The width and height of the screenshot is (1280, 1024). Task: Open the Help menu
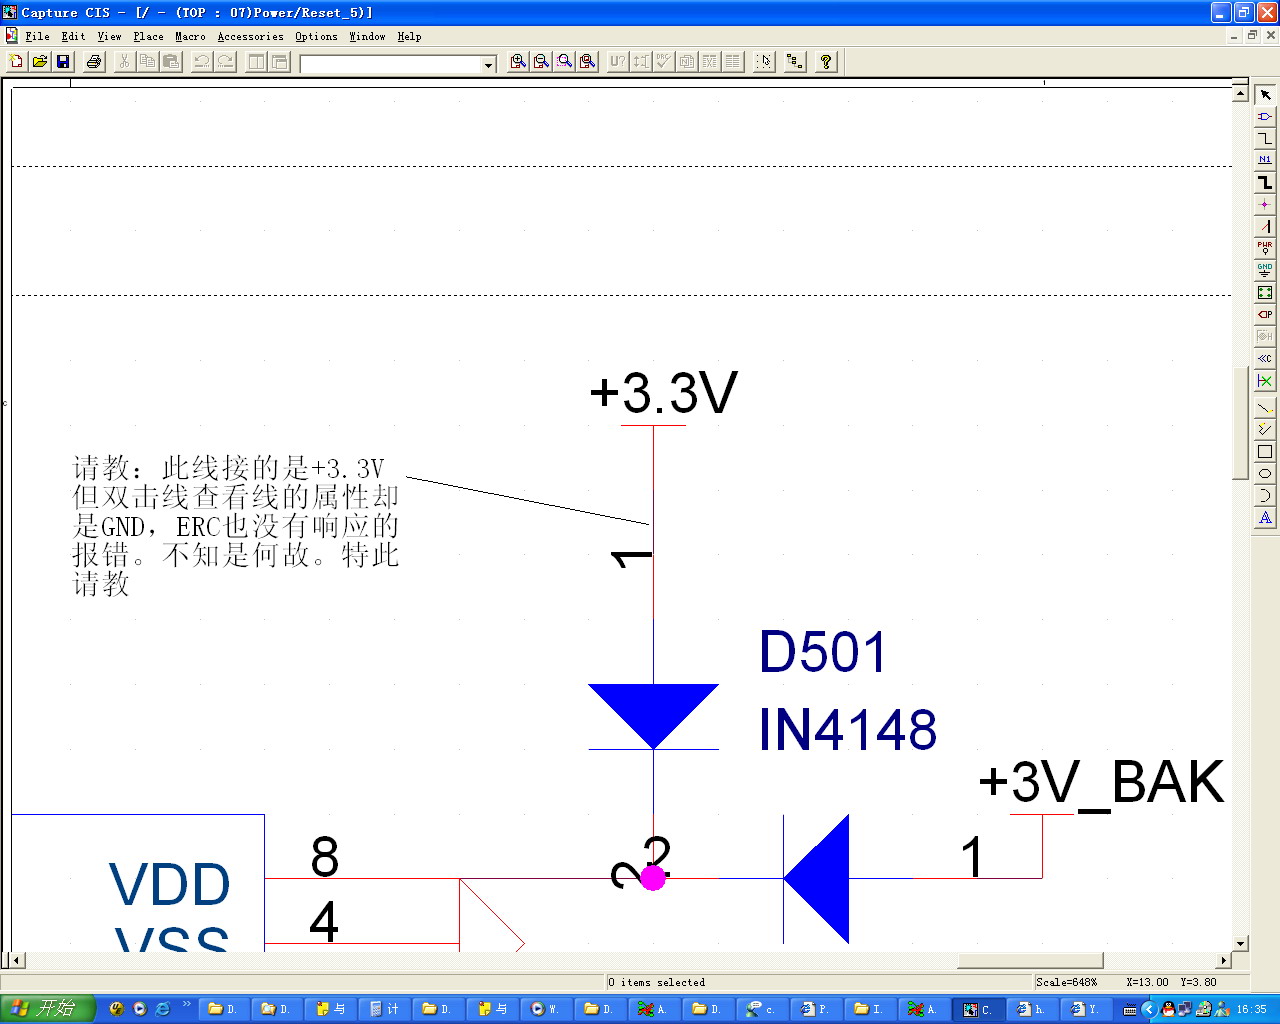409,36
